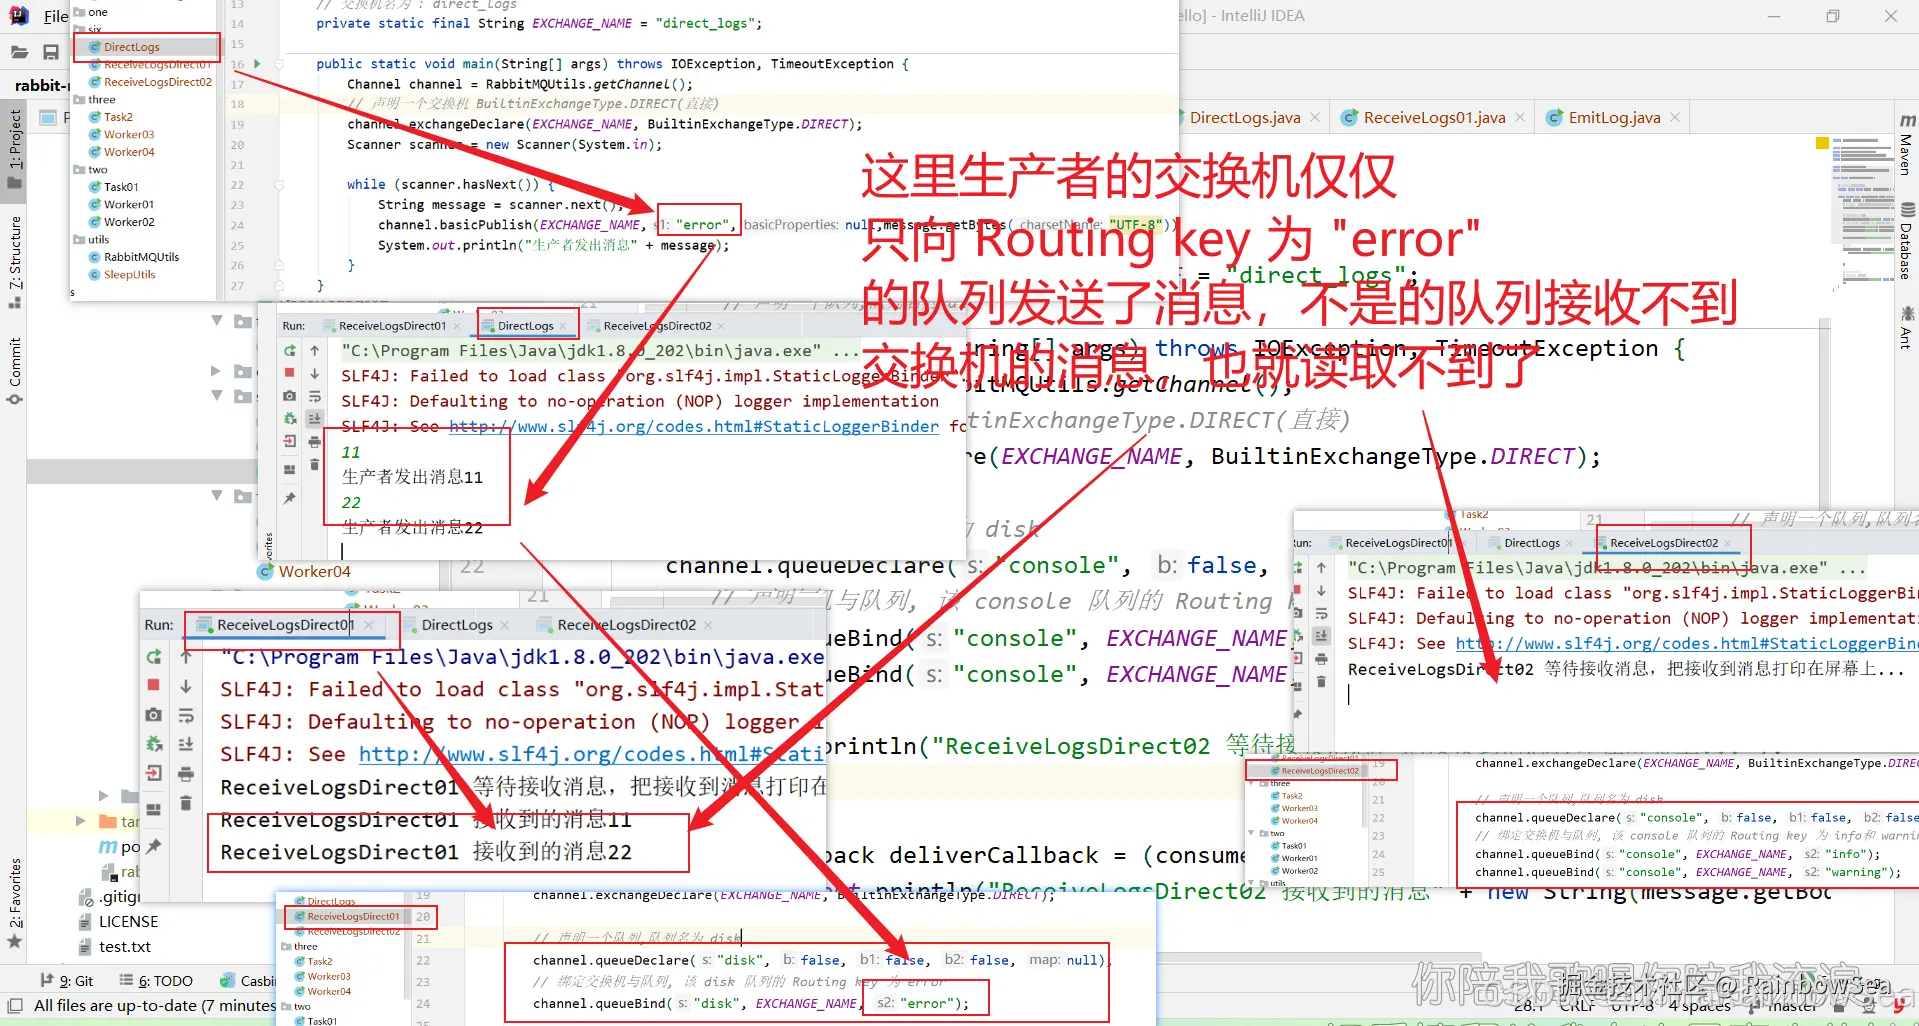Select DirectLogs class in top-left project tree
The image size is (1919, 1026).
(x=131, y=47)
